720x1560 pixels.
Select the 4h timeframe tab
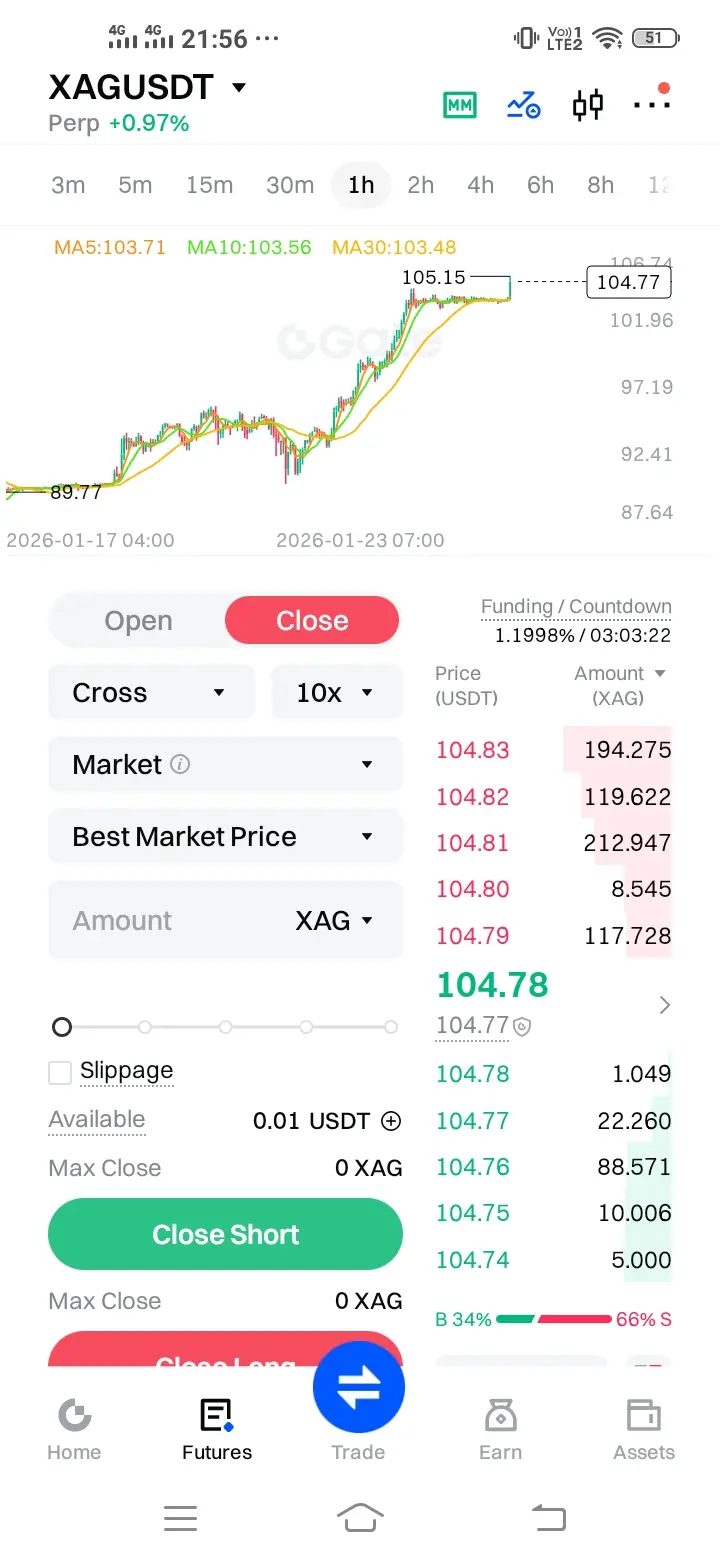click(480, 185)
